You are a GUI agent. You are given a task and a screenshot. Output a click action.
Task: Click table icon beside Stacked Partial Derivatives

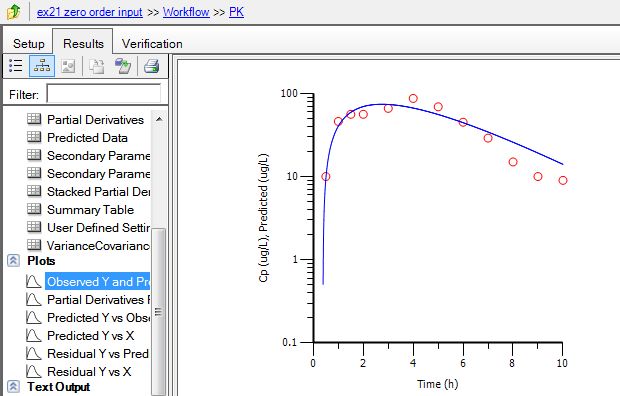[34, 191]
